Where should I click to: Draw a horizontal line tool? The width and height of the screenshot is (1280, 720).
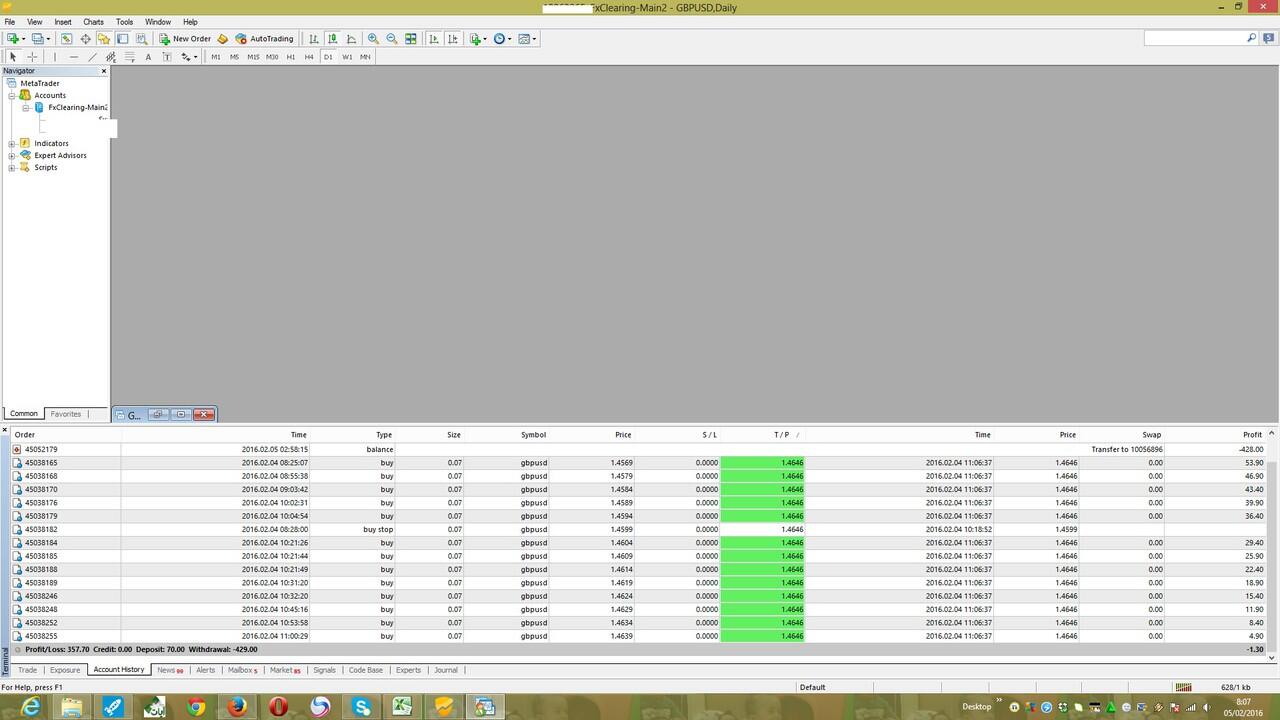click(x=73, y=57)
